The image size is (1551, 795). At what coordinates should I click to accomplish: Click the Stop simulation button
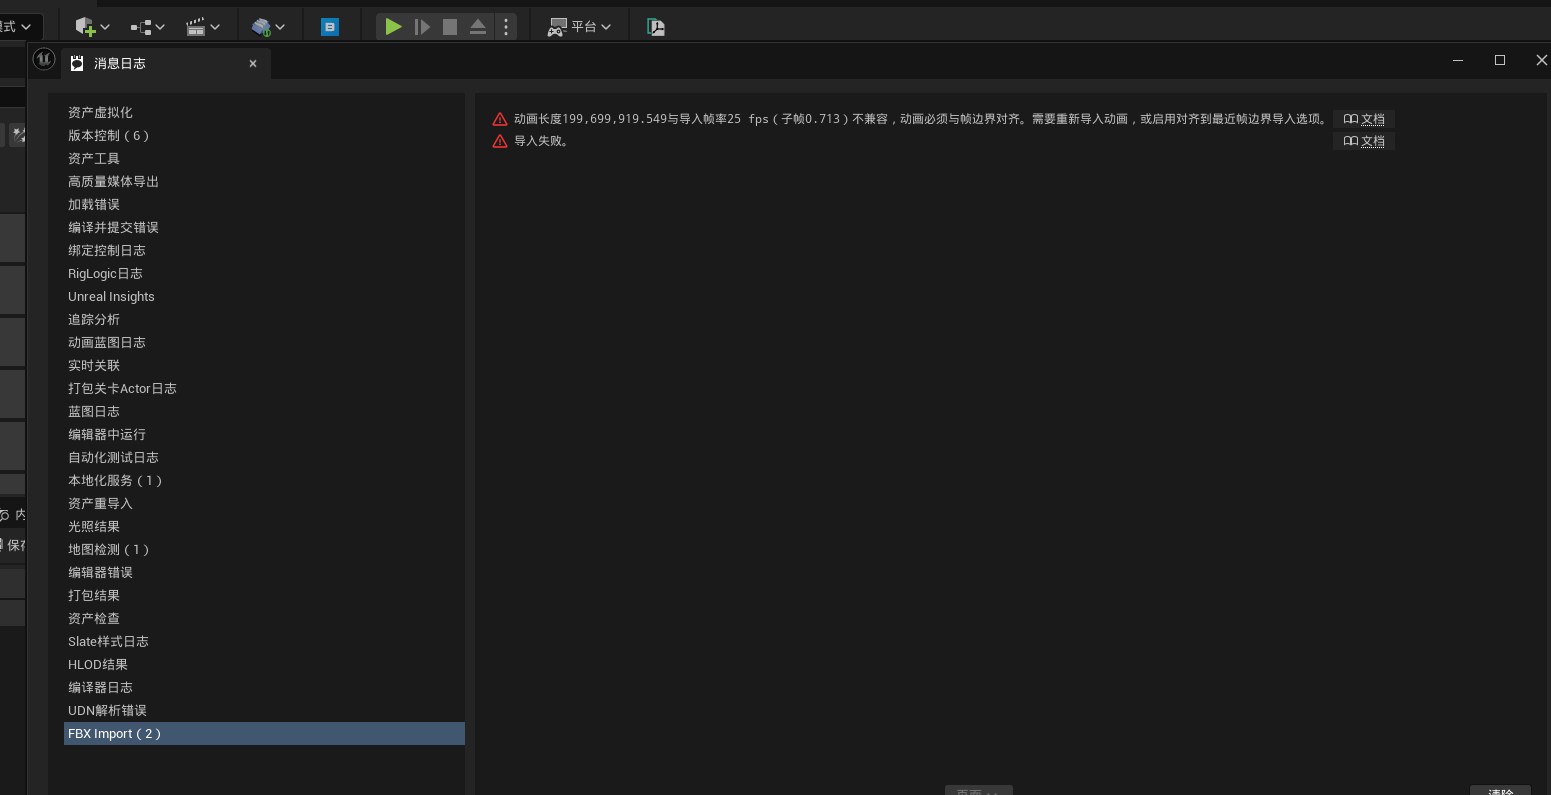click(450, 27)
